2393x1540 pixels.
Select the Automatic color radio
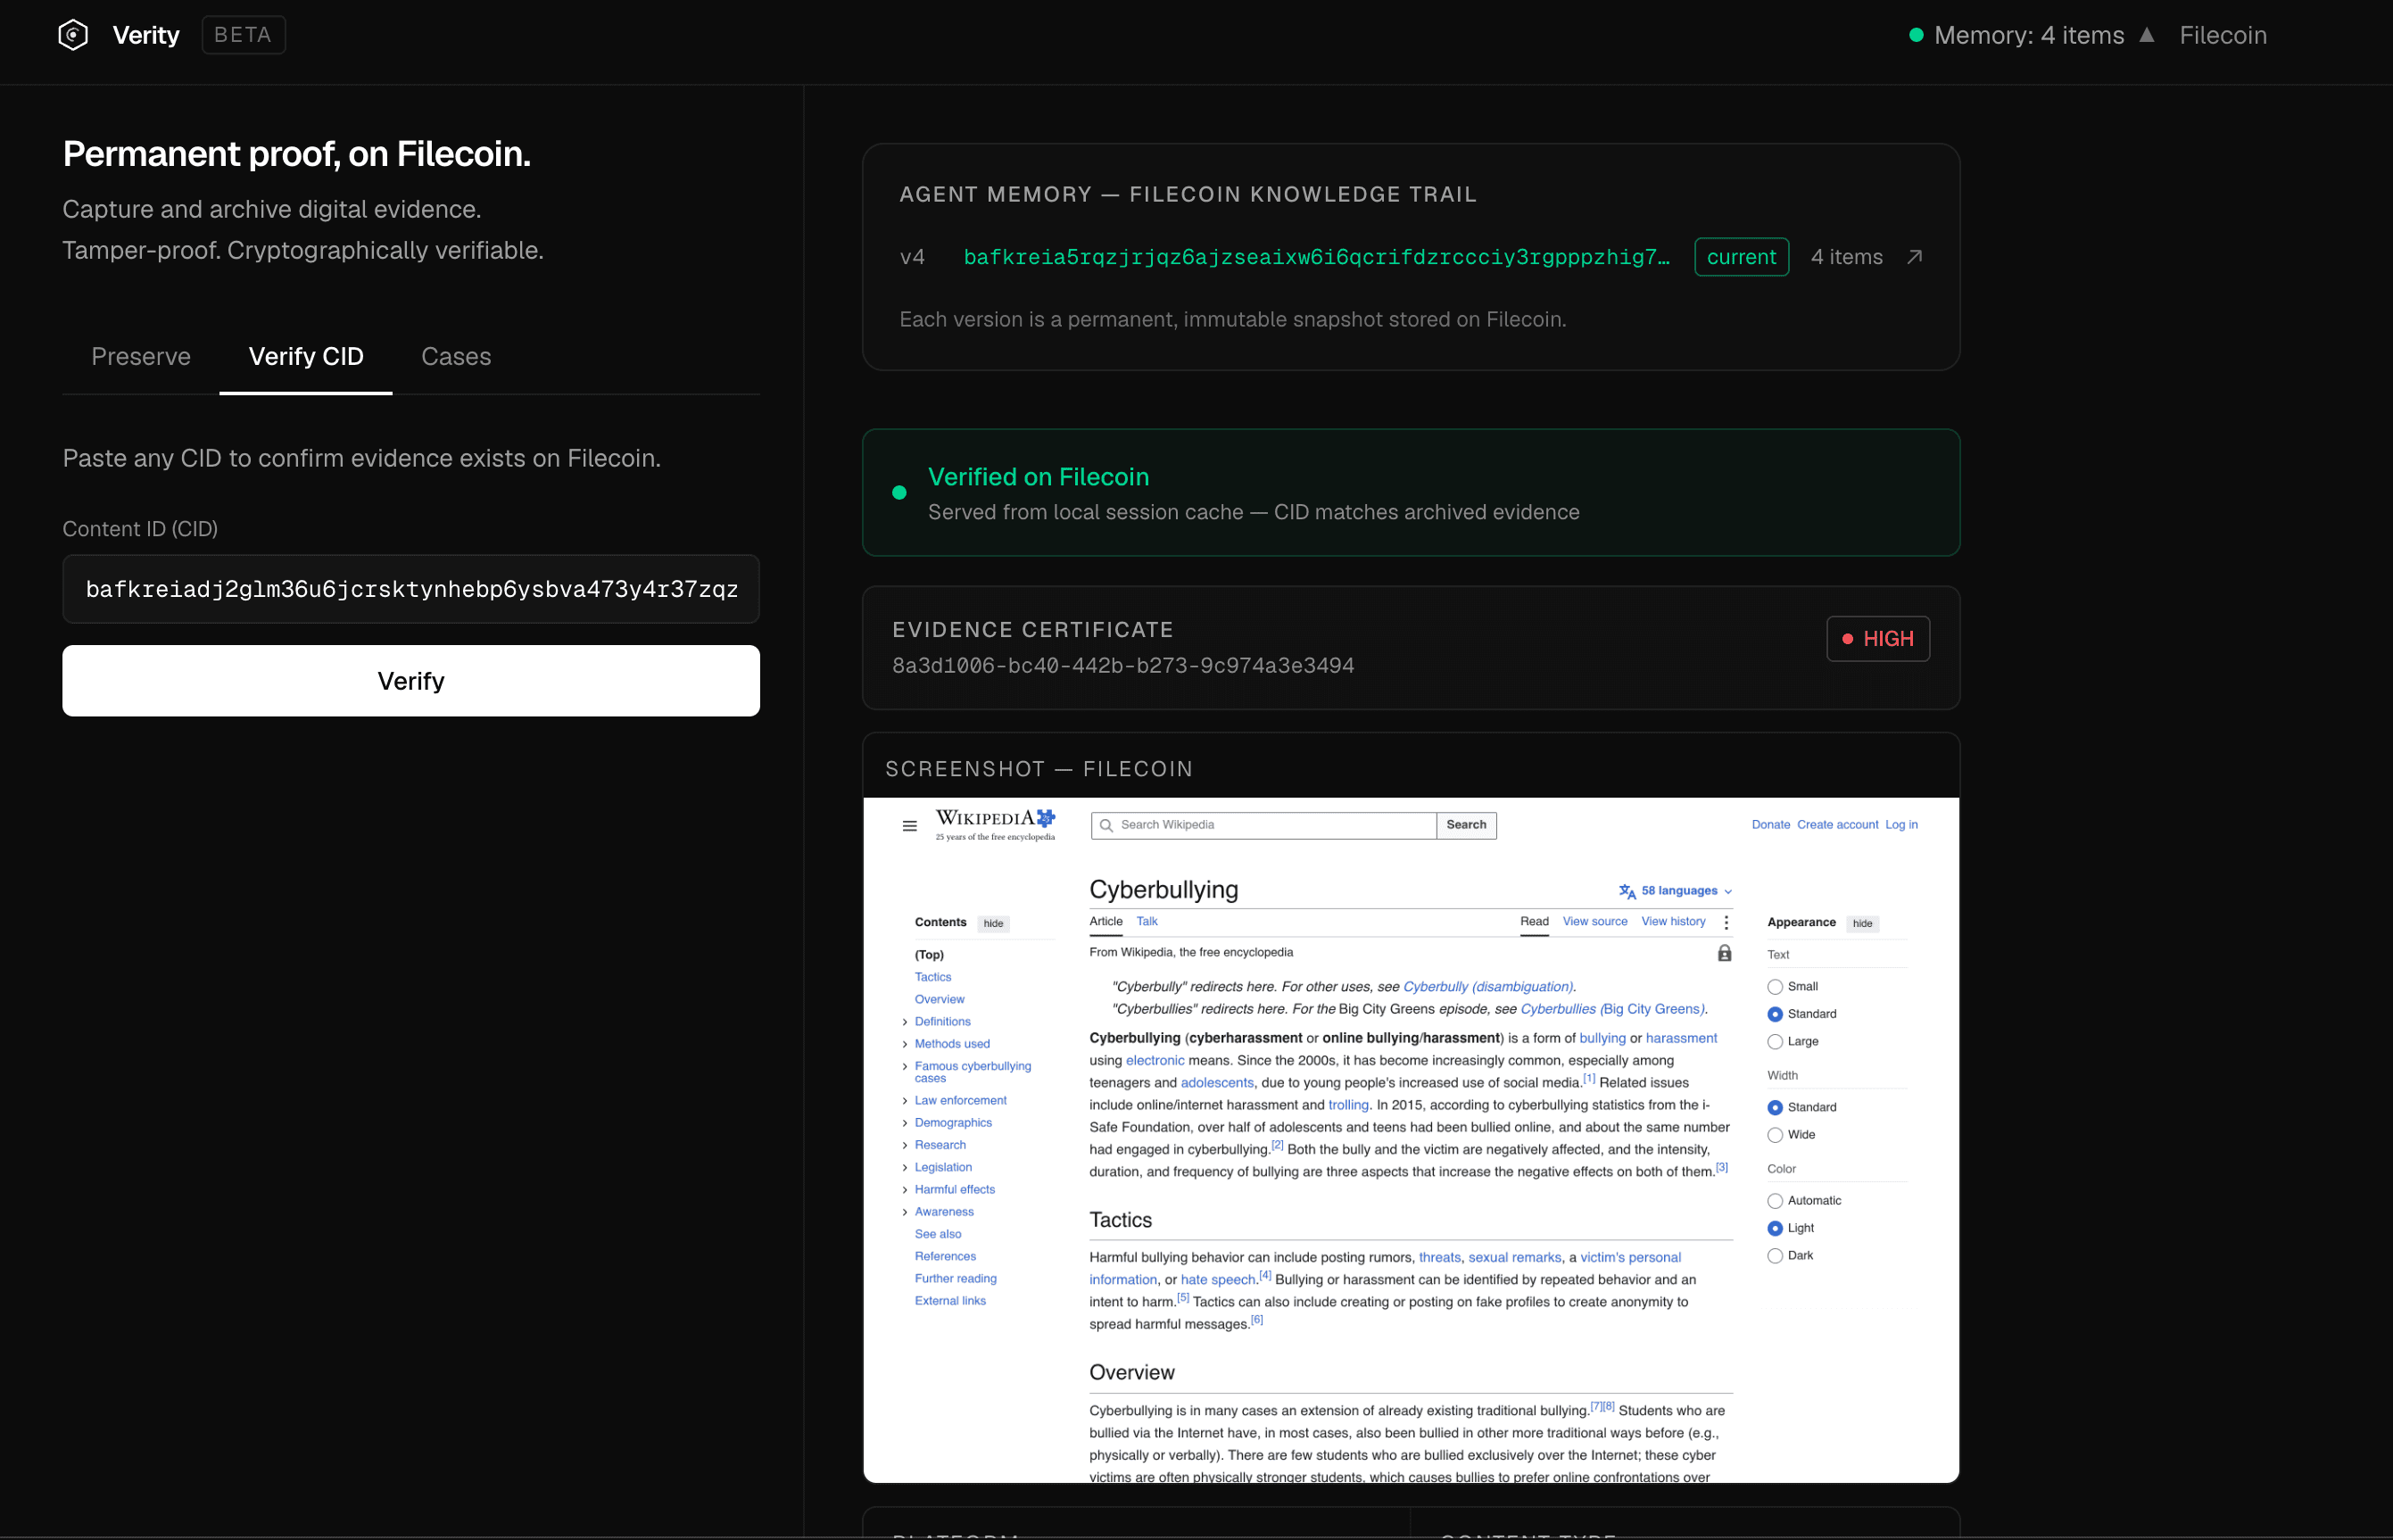click(1775, 1201)
